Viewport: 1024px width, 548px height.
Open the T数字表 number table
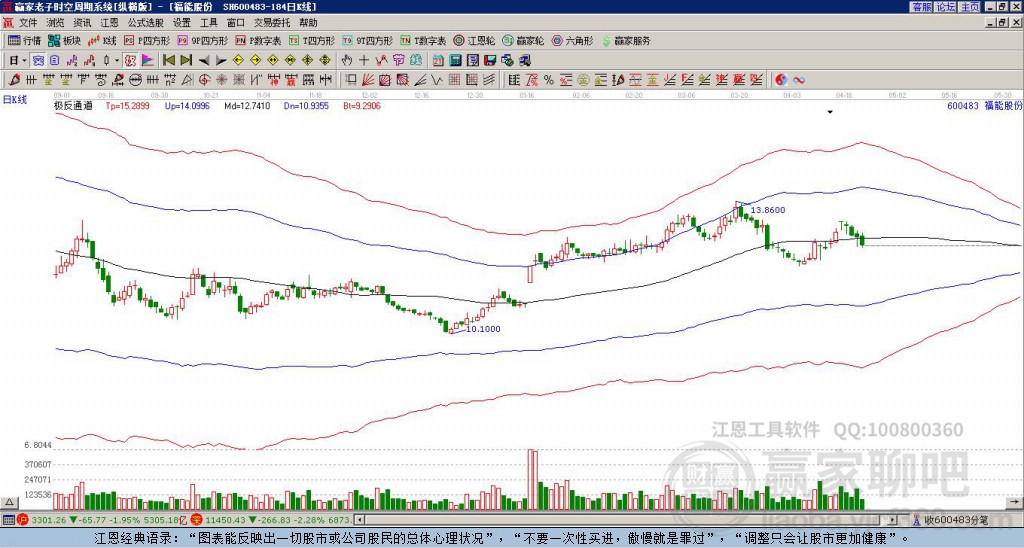[x=423, y=40]
